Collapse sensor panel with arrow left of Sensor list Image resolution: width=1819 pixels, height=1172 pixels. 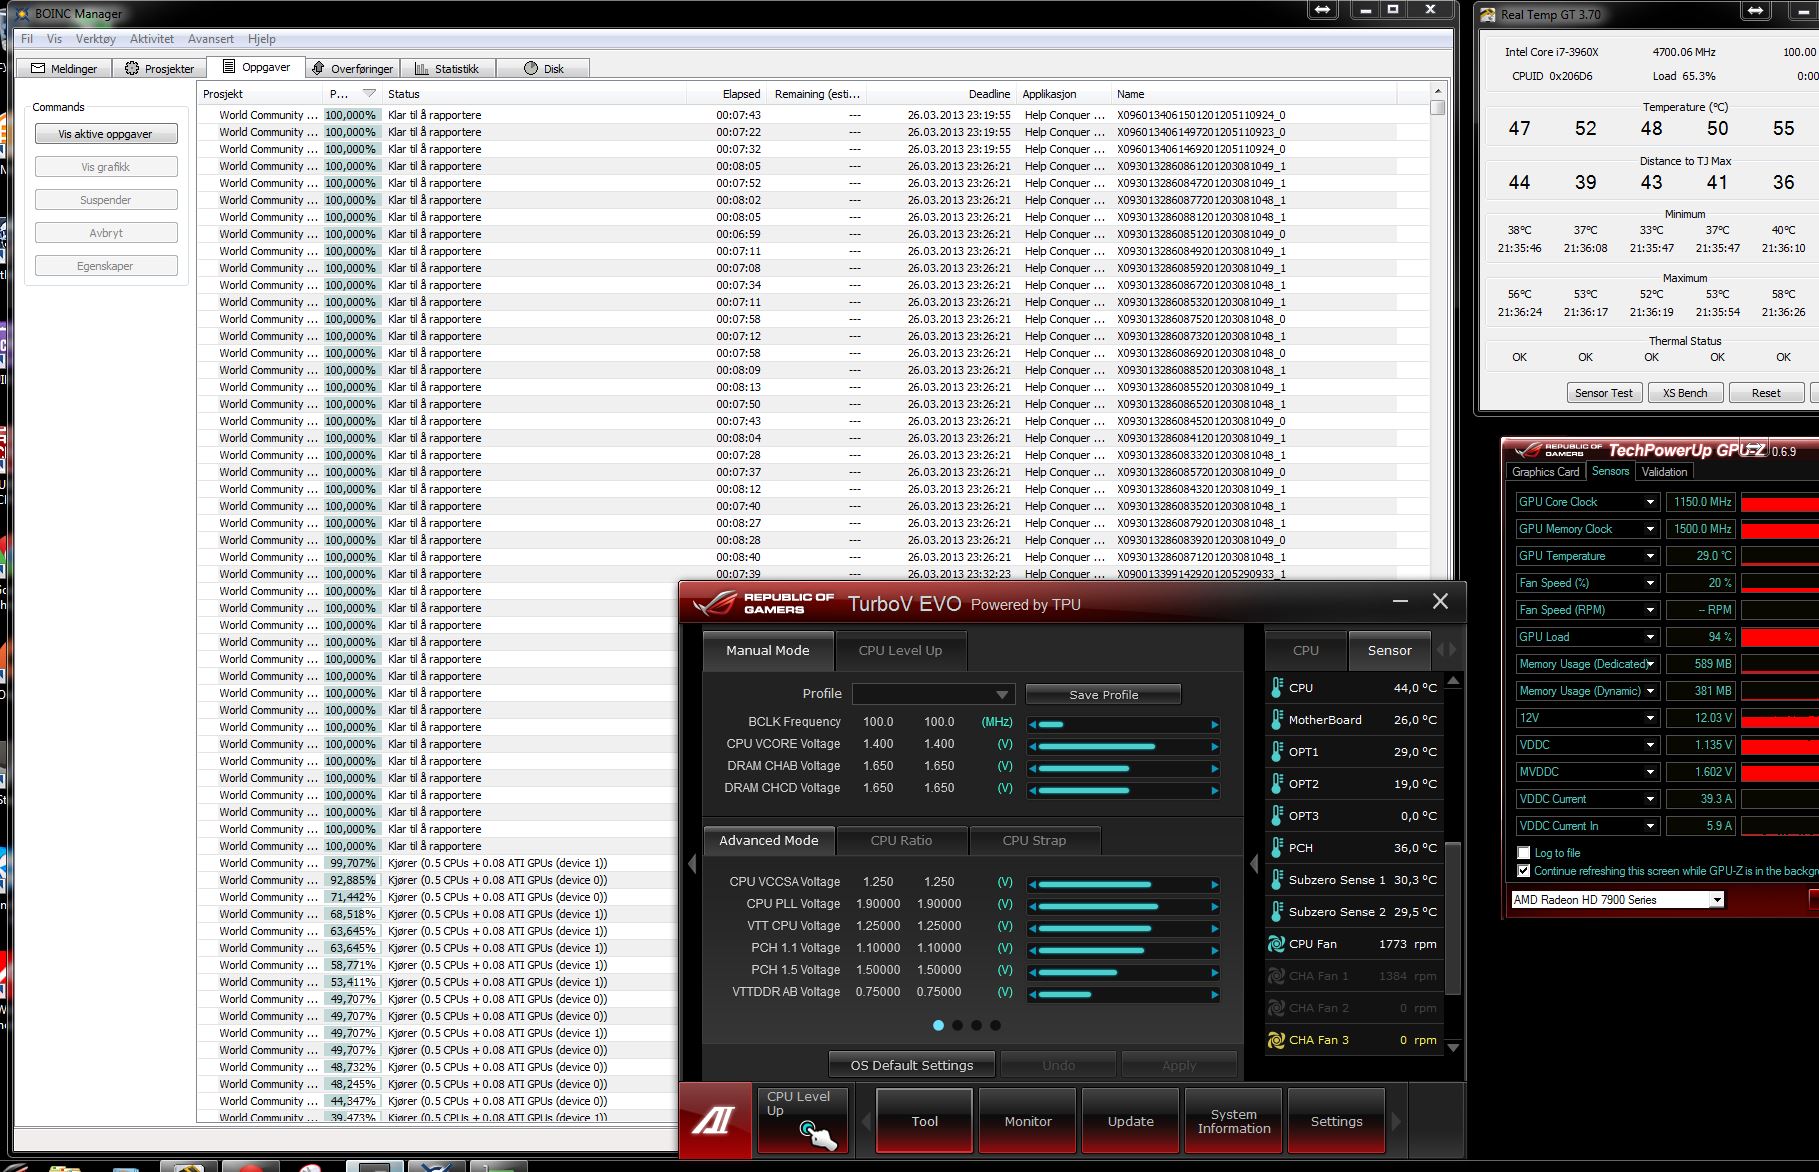pos(1254,864)
